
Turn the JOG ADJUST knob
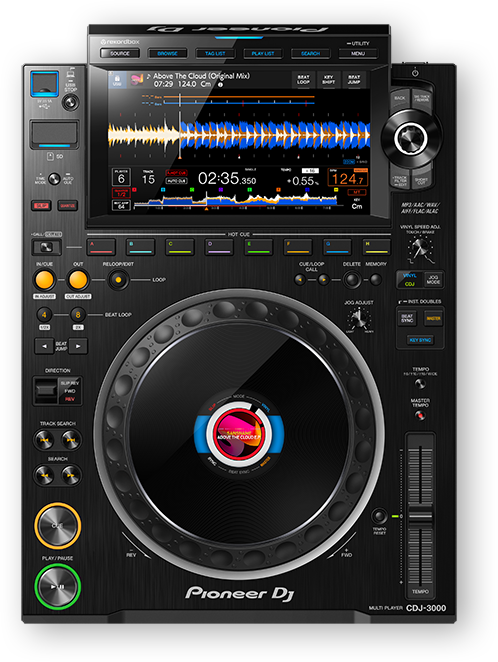[359, 319]
